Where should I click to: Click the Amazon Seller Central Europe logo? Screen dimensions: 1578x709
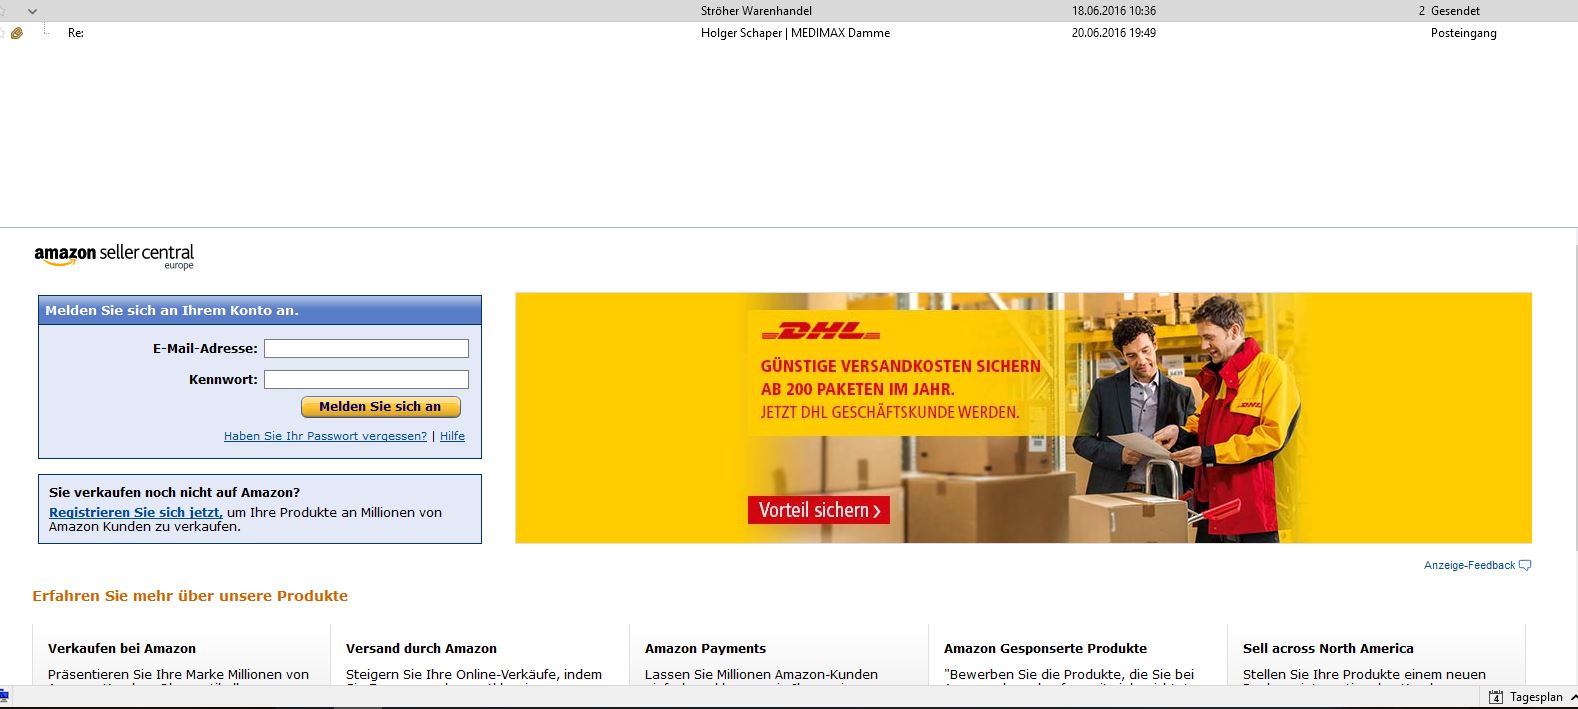[114, 256]
